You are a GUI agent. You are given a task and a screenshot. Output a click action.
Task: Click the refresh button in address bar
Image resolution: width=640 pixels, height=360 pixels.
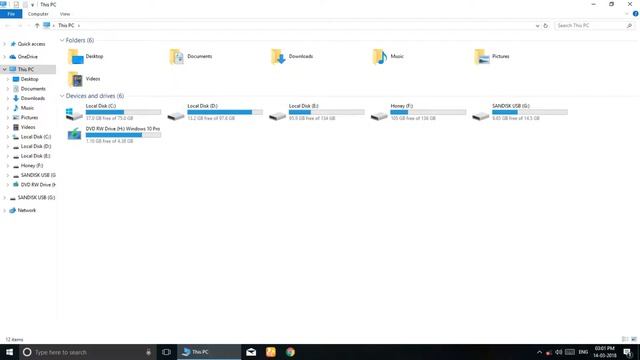(x=546, y=25)
